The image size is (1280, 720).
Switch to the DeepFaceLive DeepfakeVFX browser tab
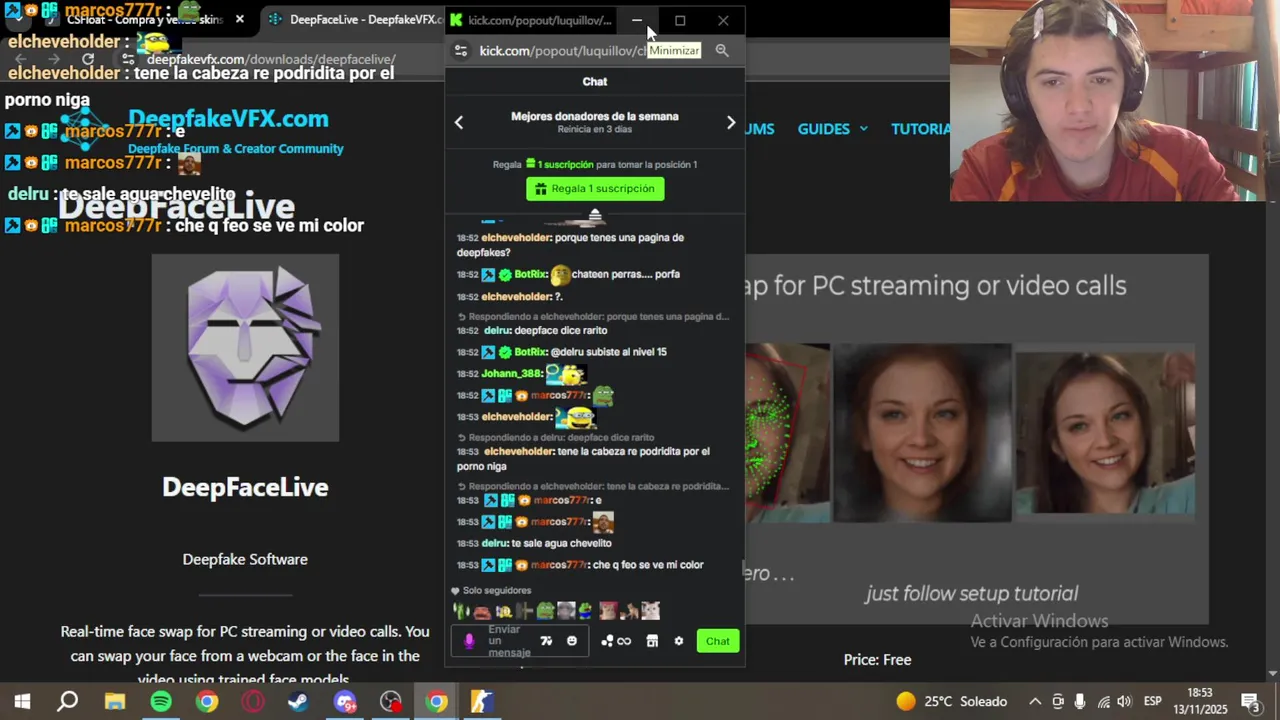[x=355, y=20]
